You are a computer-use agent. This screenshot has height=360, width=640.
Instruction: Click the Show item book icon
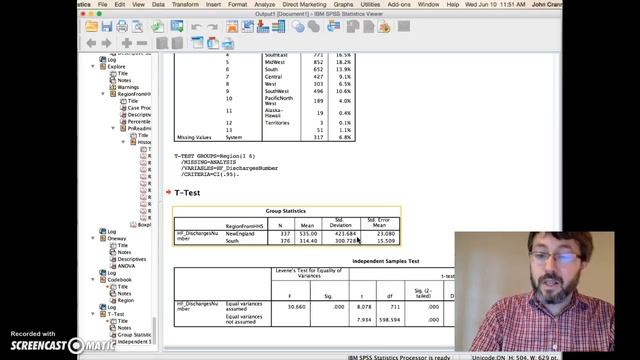162,43
